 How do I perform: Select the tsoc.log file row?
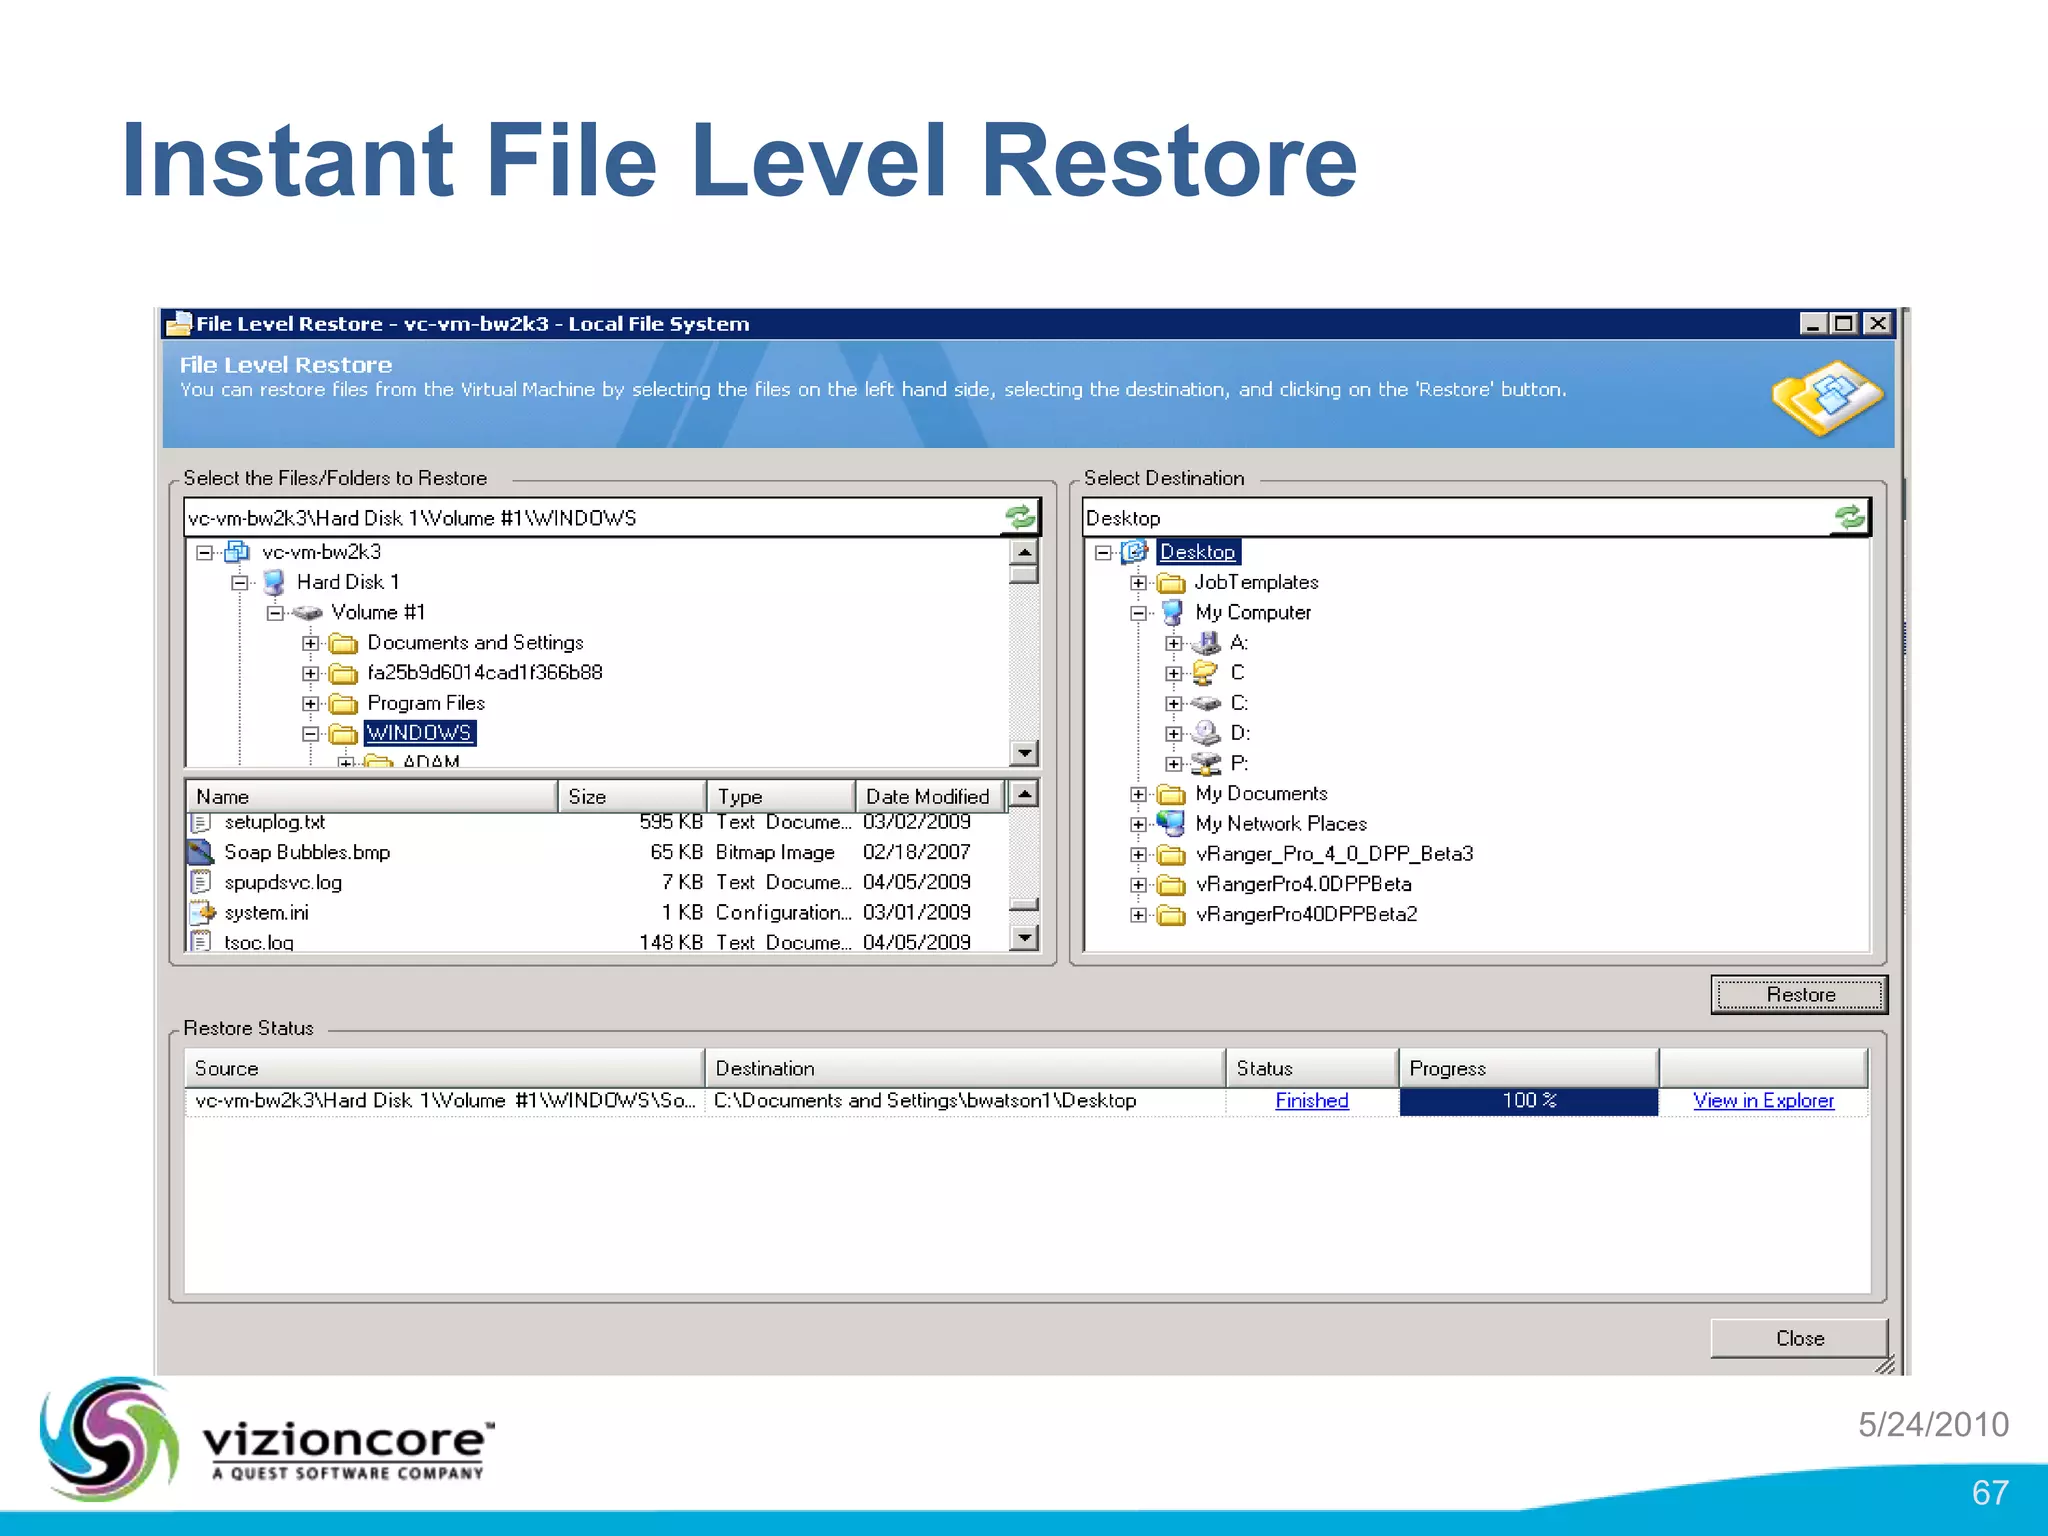[596, 942]
